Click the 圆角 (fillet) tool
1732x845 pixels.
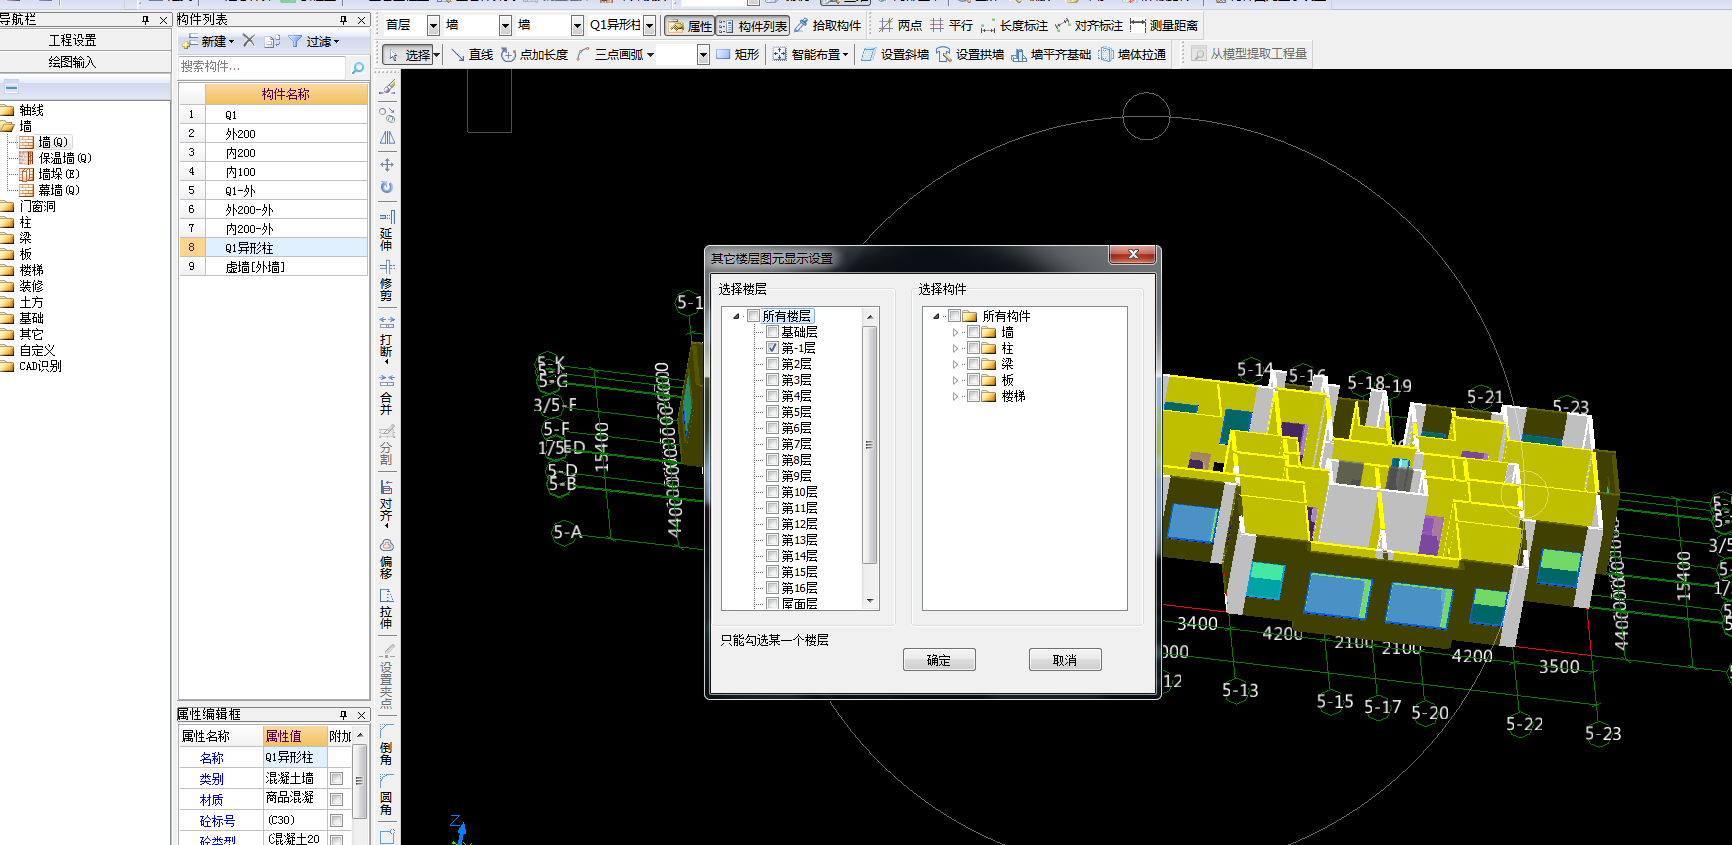coord(387,795)
